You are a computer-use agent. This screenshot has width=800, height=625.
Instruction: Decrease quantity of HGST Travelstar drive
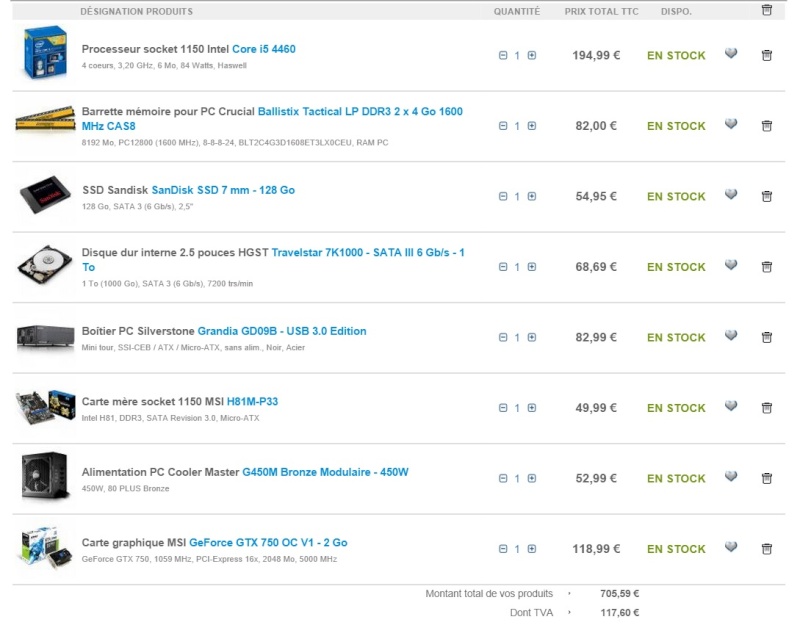pyautogui.click(x=503, y=266)
